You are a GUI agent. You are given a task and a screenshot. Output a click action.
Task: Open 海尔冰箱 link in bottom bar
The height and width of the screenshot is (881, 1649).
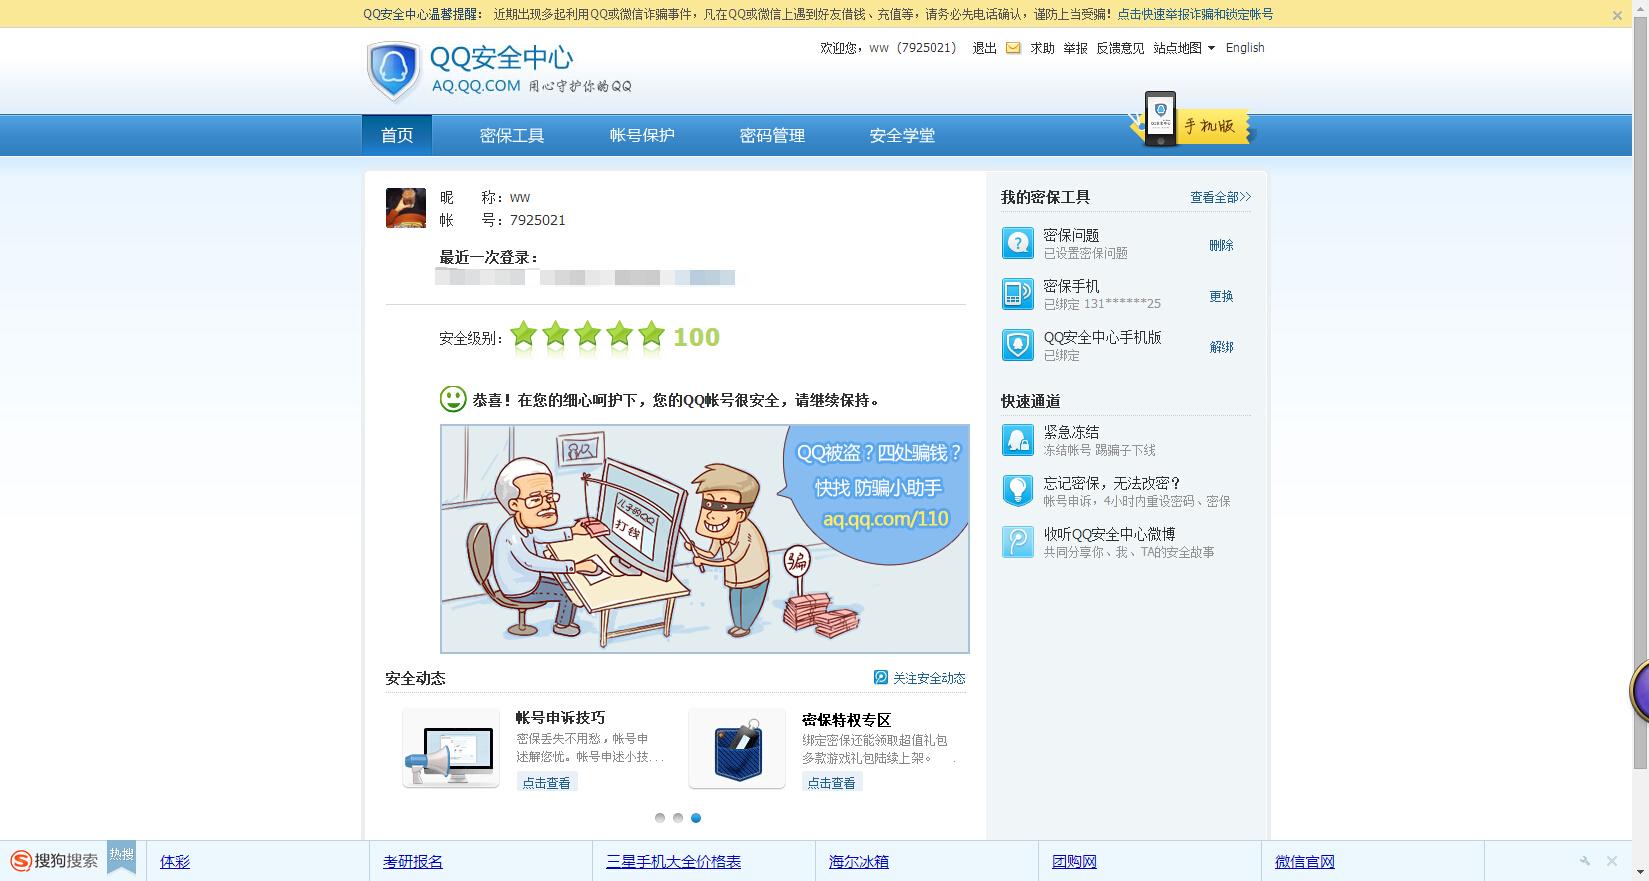(x=859, y=861)
